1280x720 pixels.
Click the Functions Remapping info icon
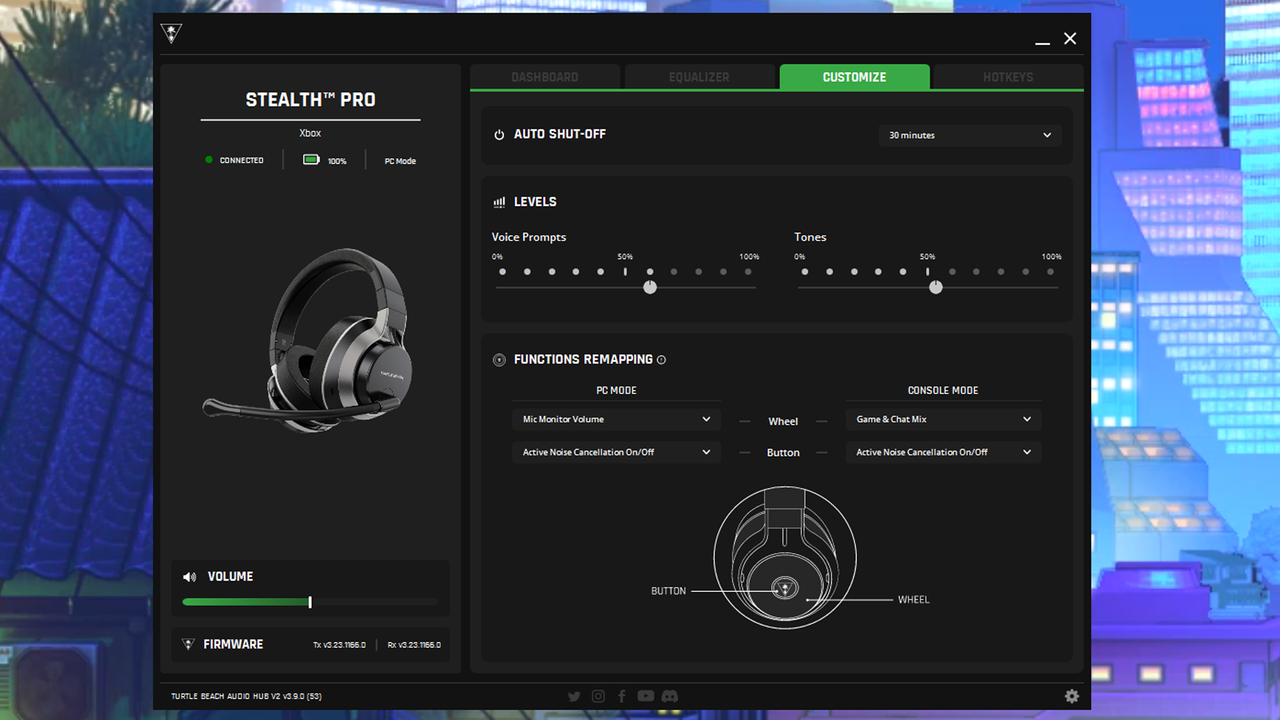[x=661, y=360]
